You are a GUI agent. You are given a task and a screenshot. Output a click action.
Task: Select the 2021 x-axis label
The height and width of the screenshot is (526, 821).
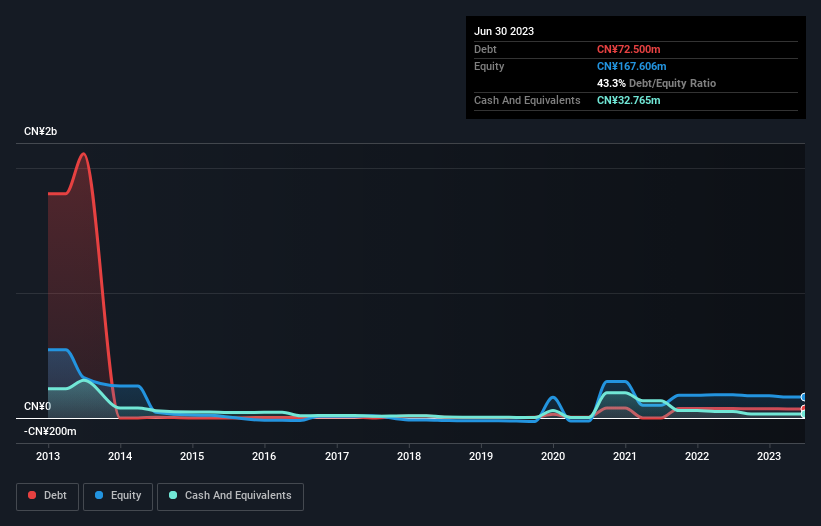(625, 456)
